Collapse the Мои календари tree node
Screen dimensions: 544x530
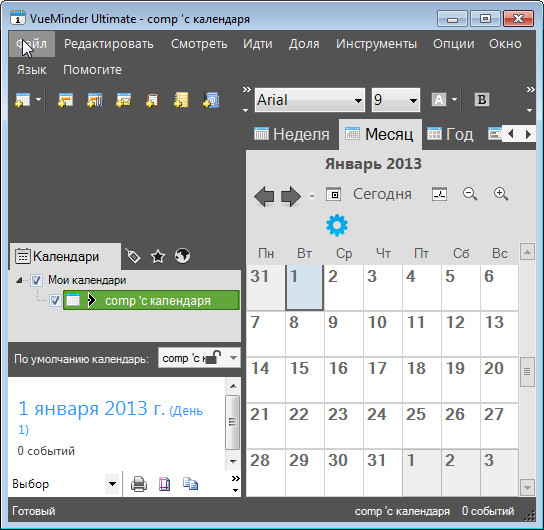[x=19, y=280]
